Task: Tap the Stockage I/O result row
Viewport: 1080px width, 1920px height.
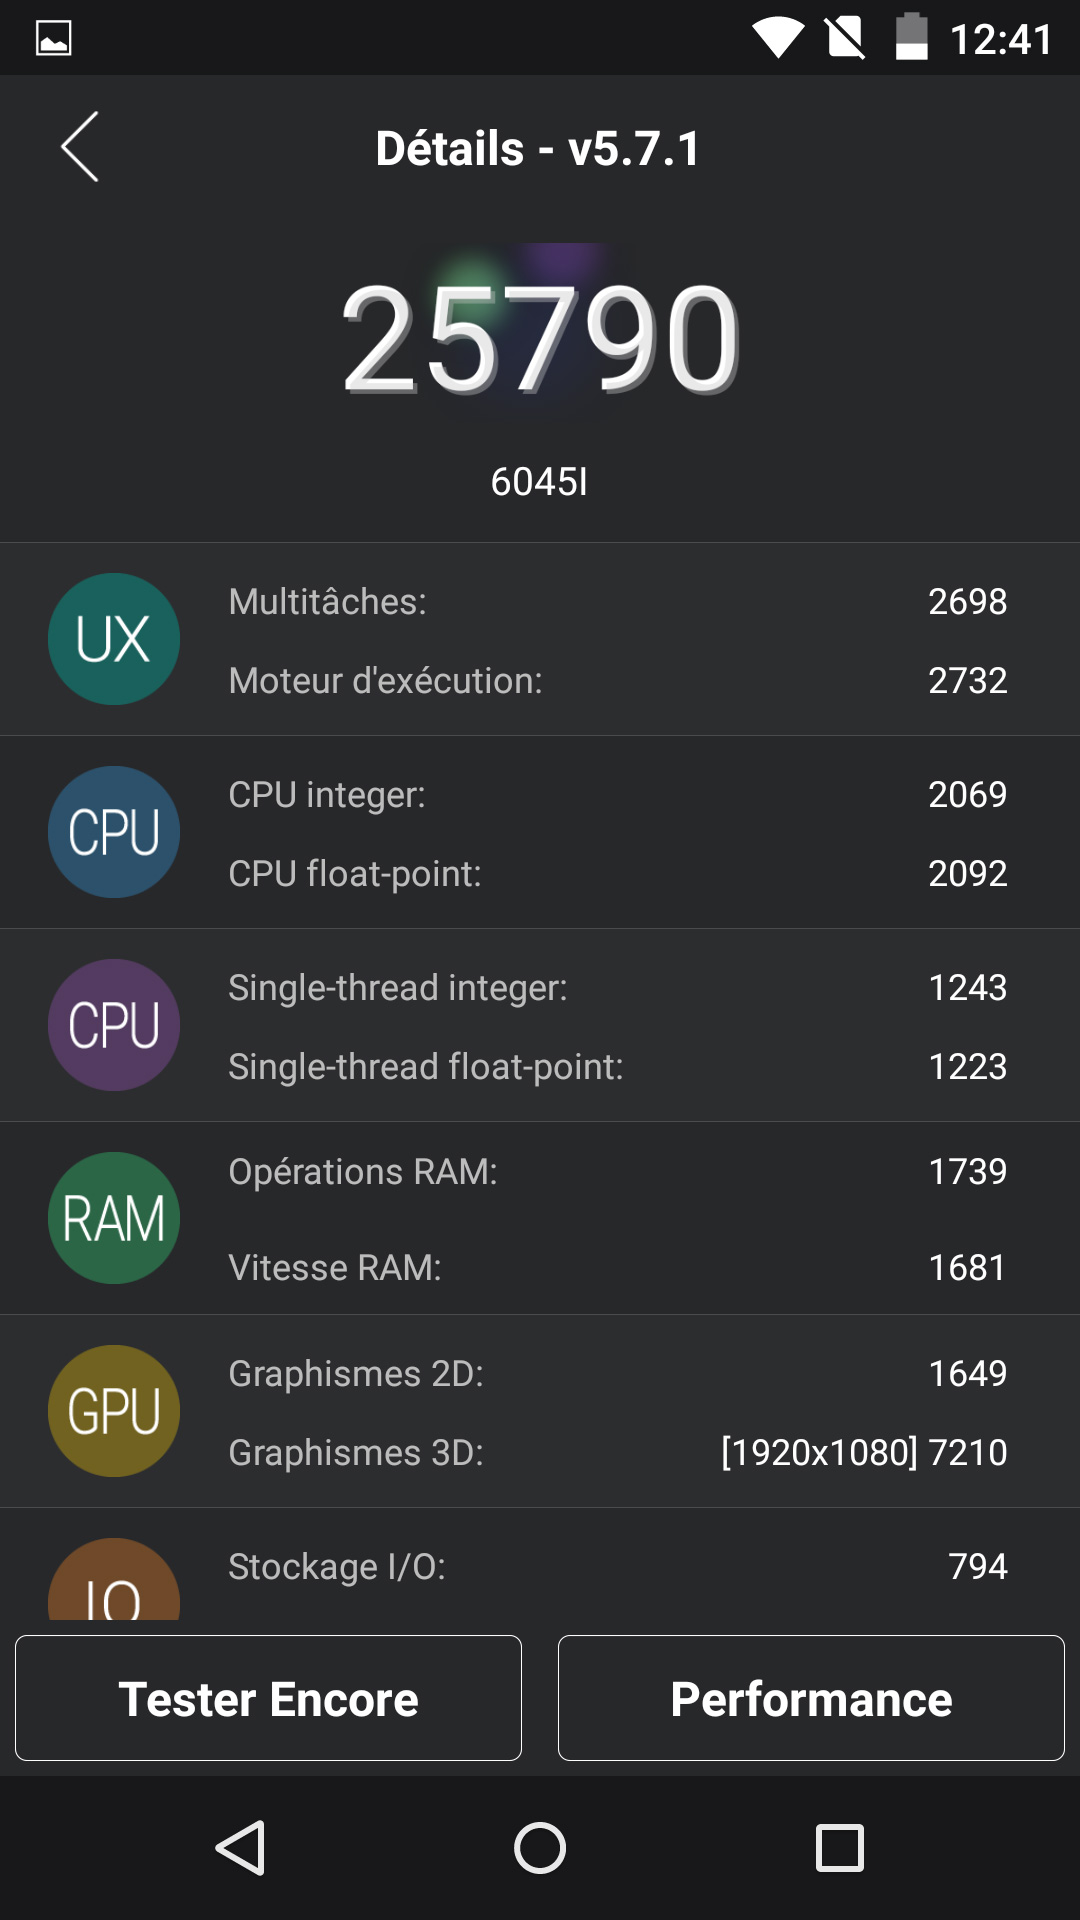Action: click(x=617, y=1567)
